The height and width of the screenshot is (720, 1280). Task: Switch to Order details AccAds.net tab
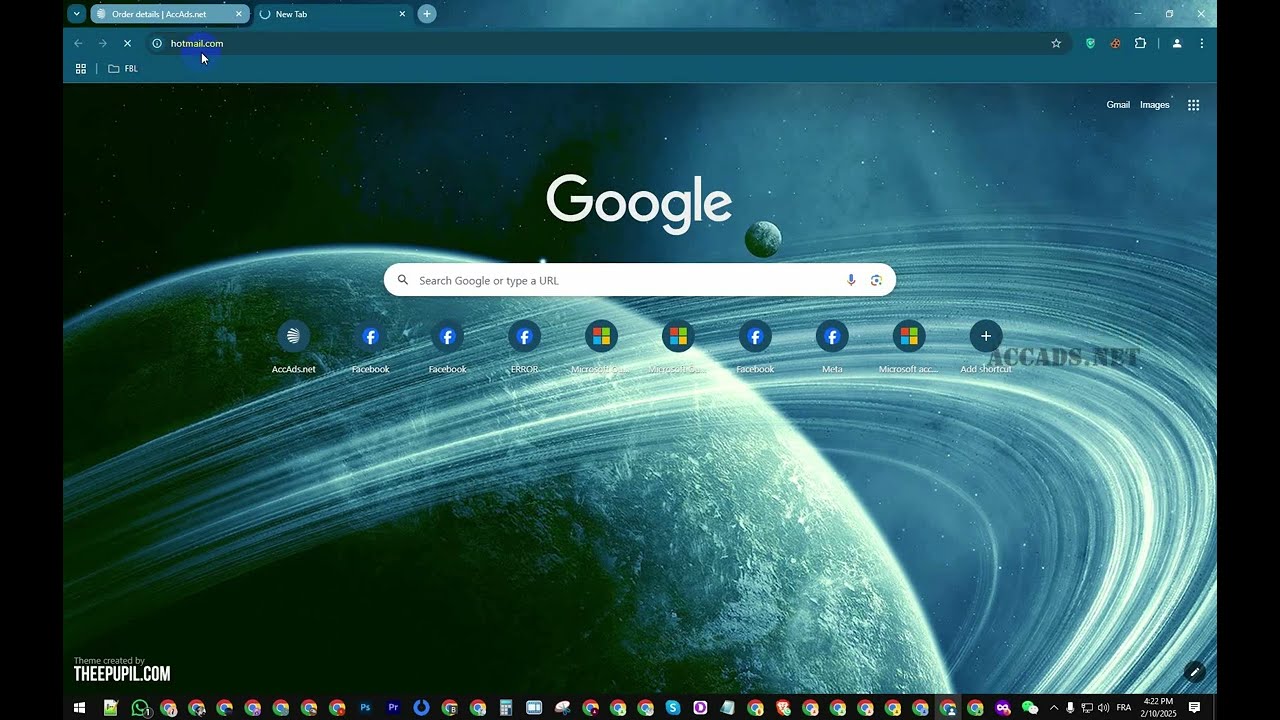[x=165, y=14]
